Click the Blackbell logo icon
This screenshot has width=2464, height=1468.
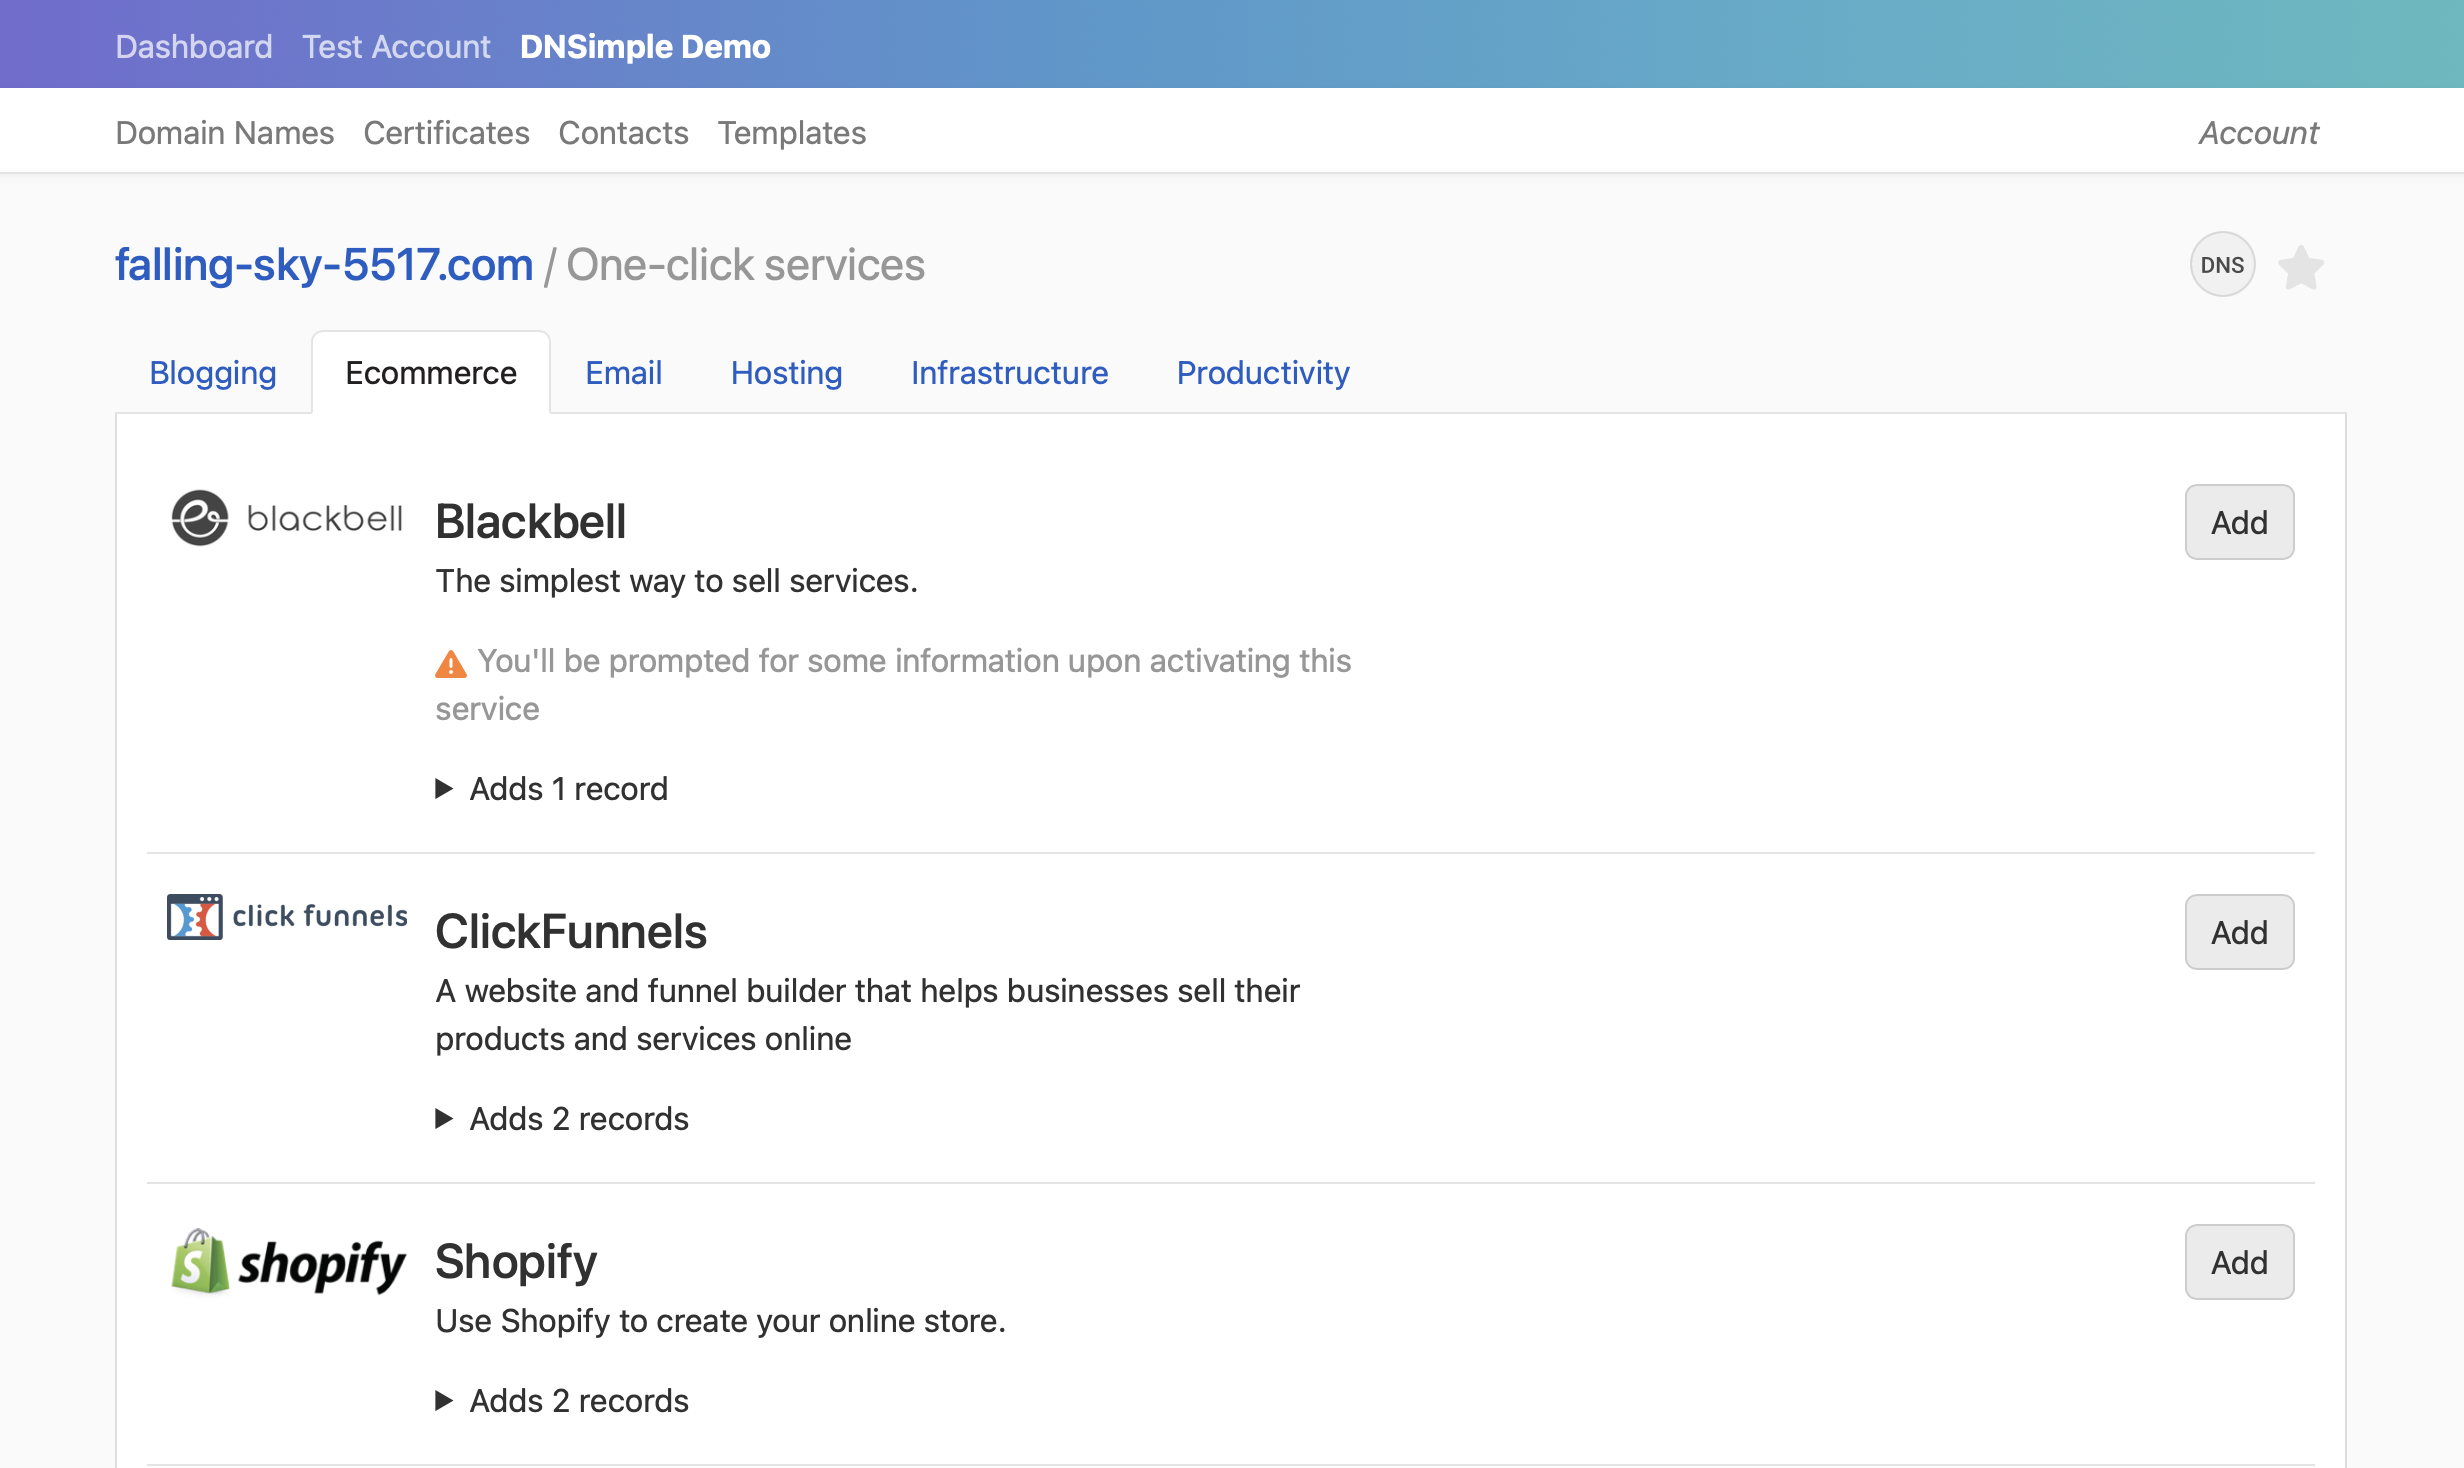click(200, 517)
